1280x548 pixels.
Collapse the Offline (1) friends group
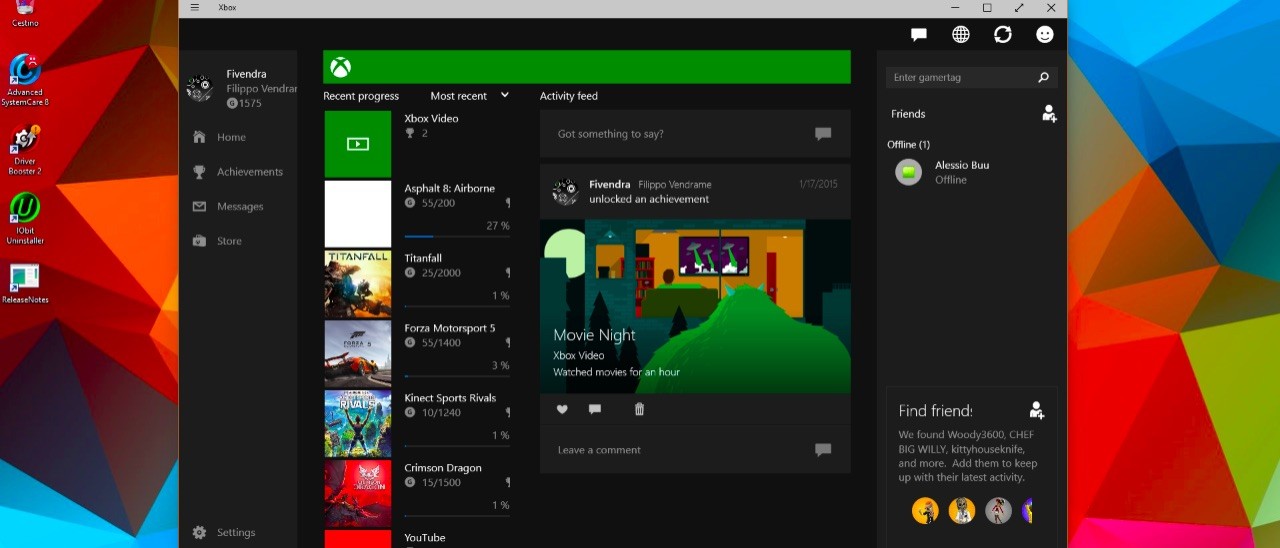click(x=909, y=144)
